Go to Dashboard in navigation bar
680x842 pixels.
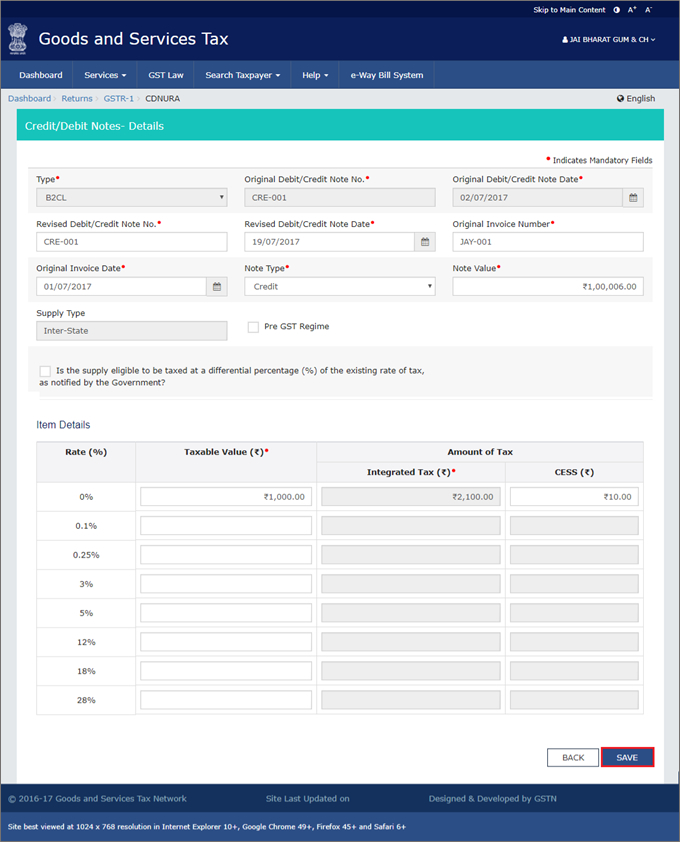click(41, 75)
